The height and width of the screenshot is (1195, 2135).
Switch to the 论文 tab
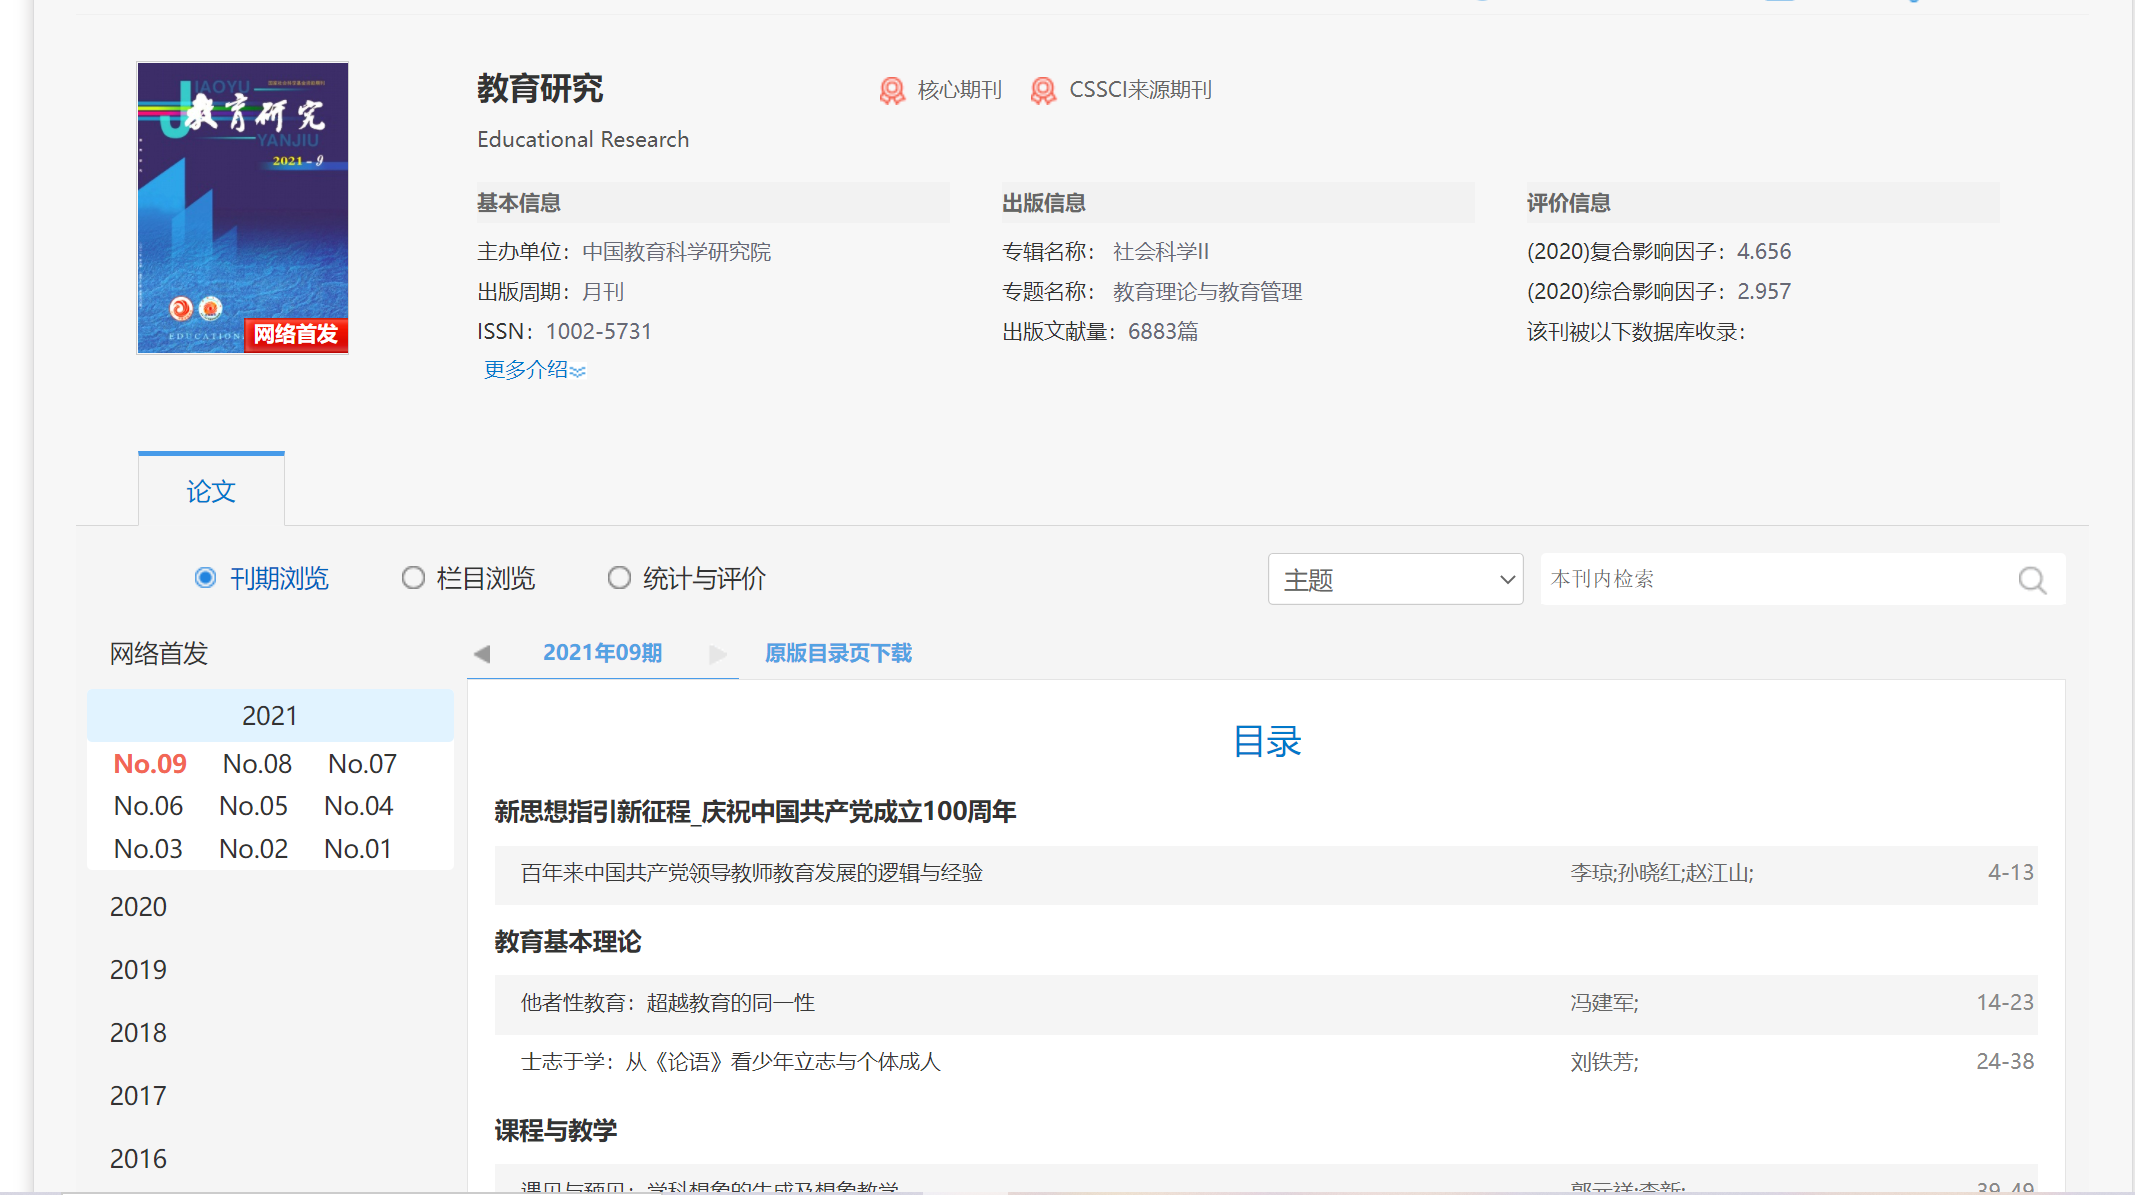pyautogui.click(x=211, y=491)
